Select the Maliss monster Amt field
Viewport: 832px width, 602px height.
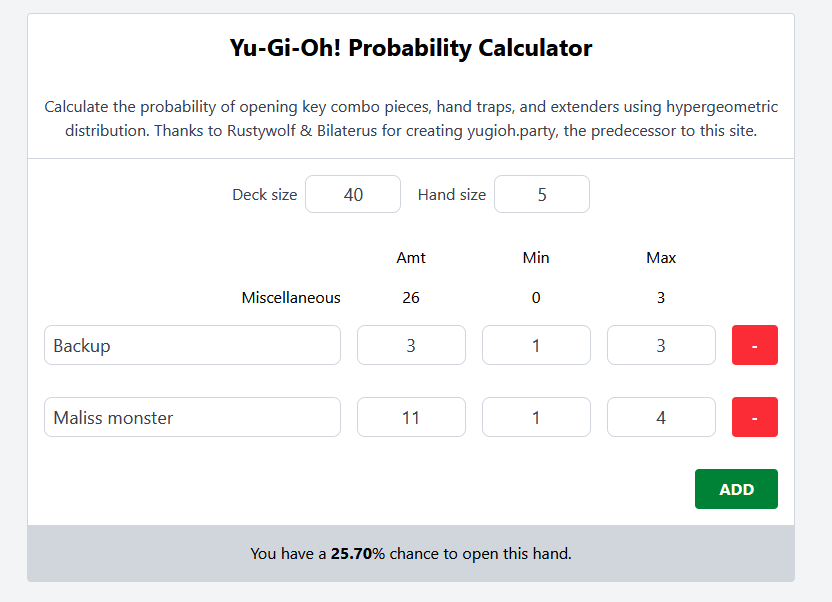click(411, 417)
